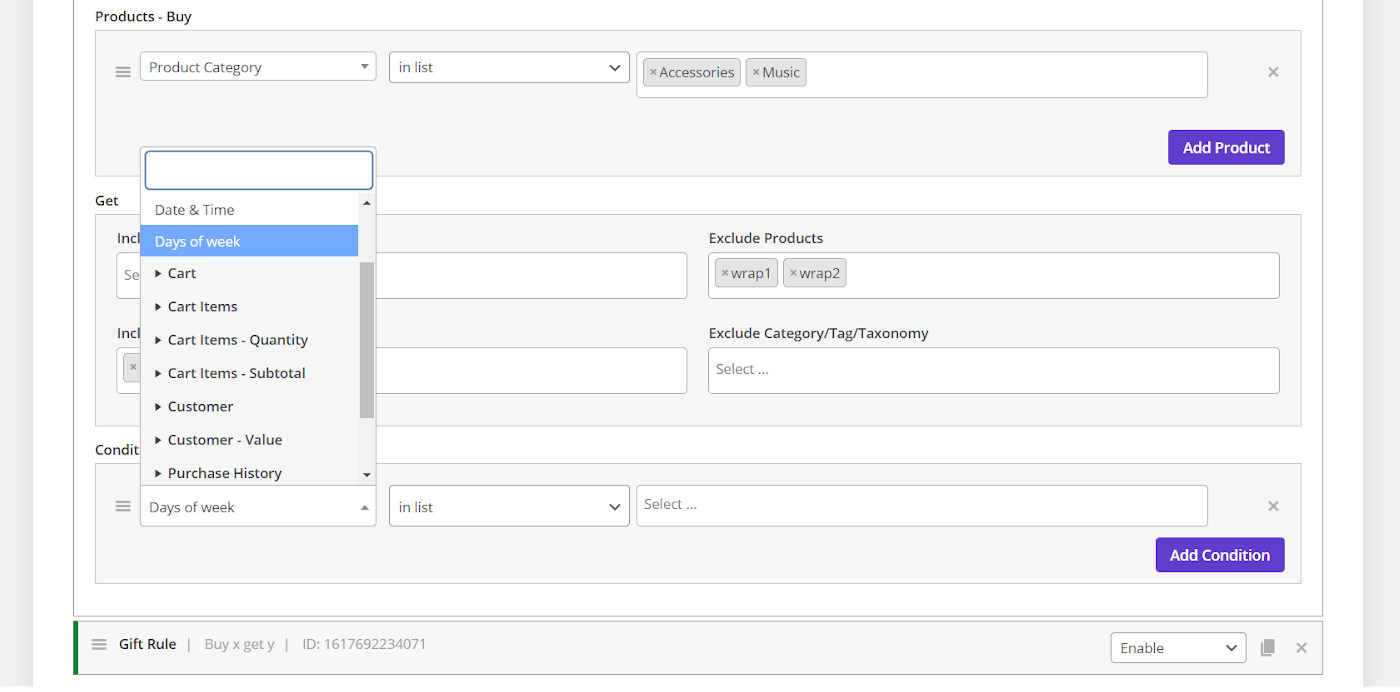
Task: Click drag handle of Gift Rule
Action: pyautogui.click(x=99, y=644)
